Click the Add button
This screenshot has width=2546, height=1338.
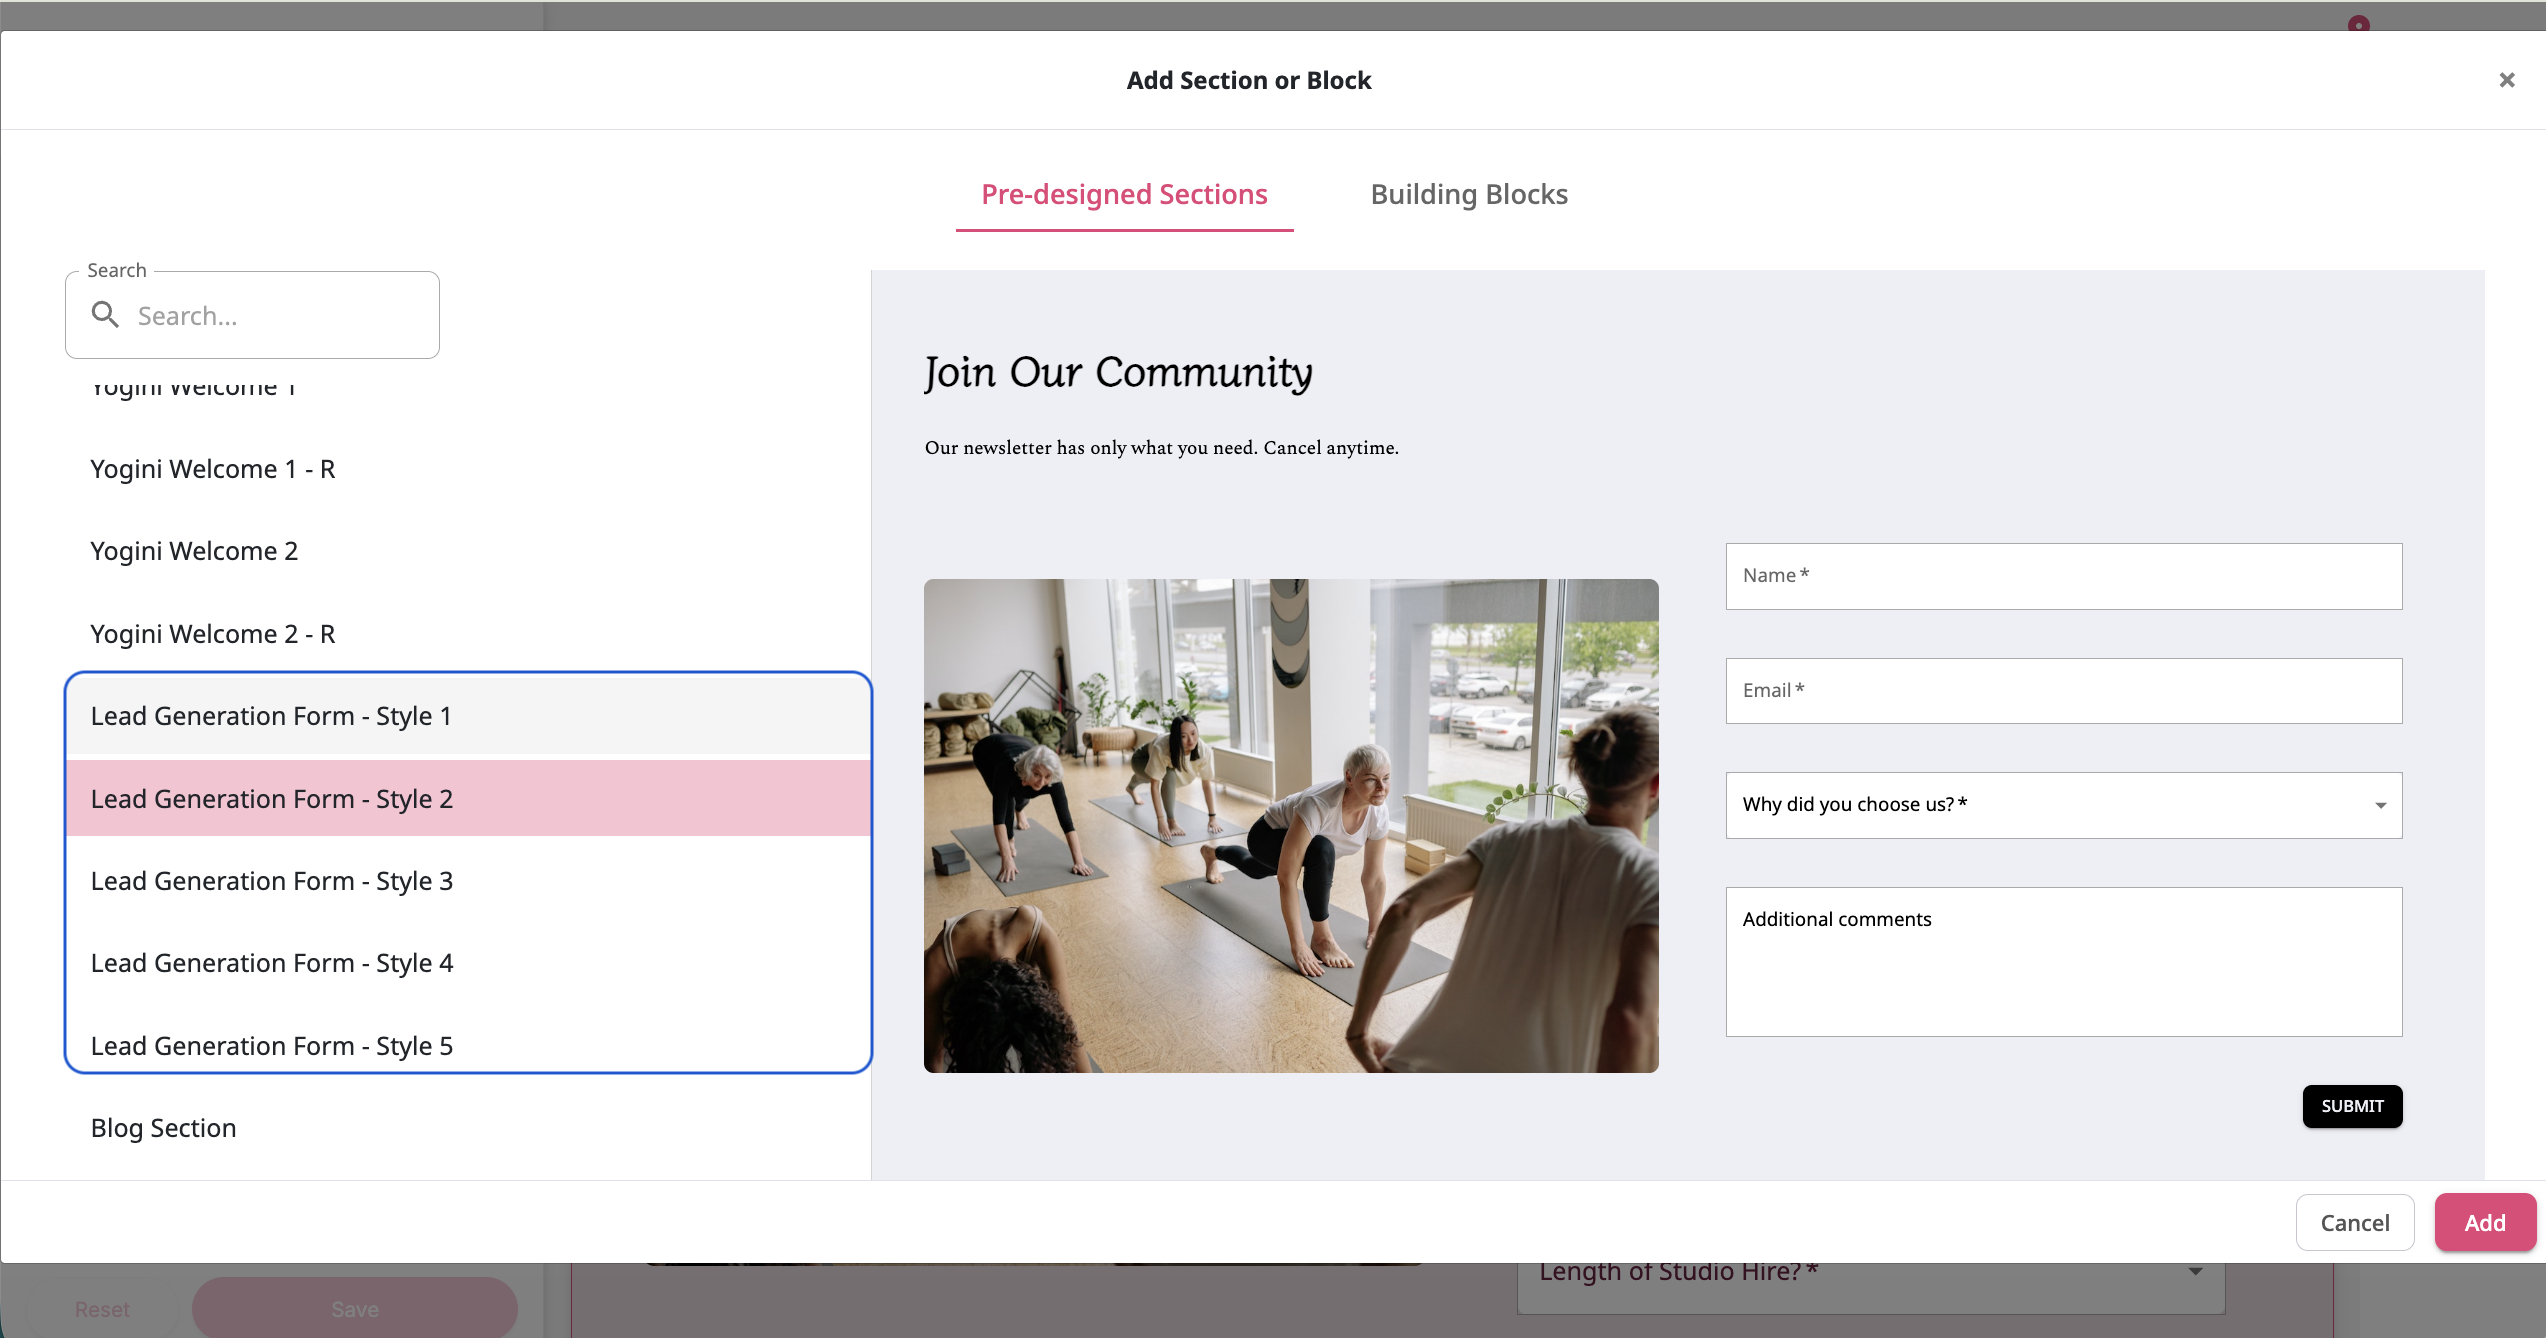tap(2485, 1221)
